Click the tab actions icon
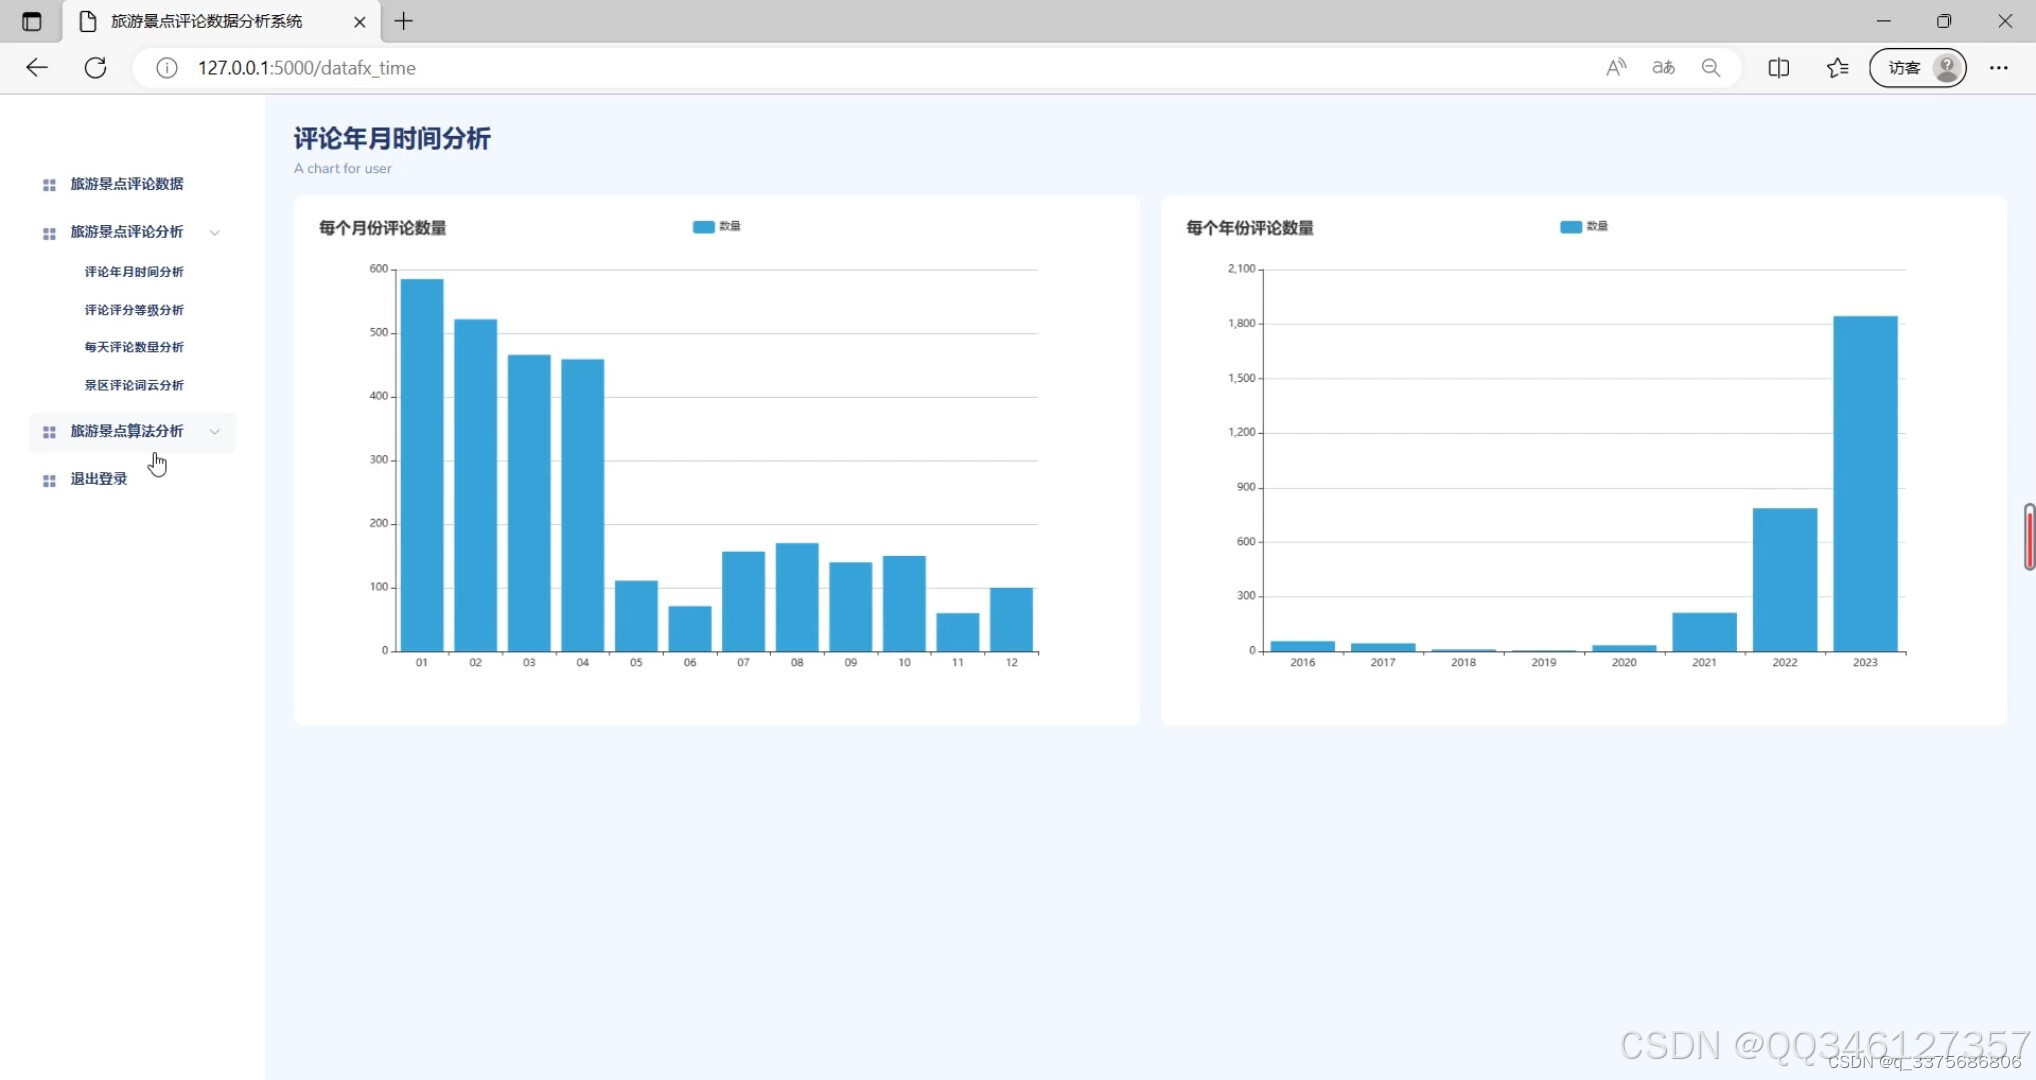 pos(32,21)
